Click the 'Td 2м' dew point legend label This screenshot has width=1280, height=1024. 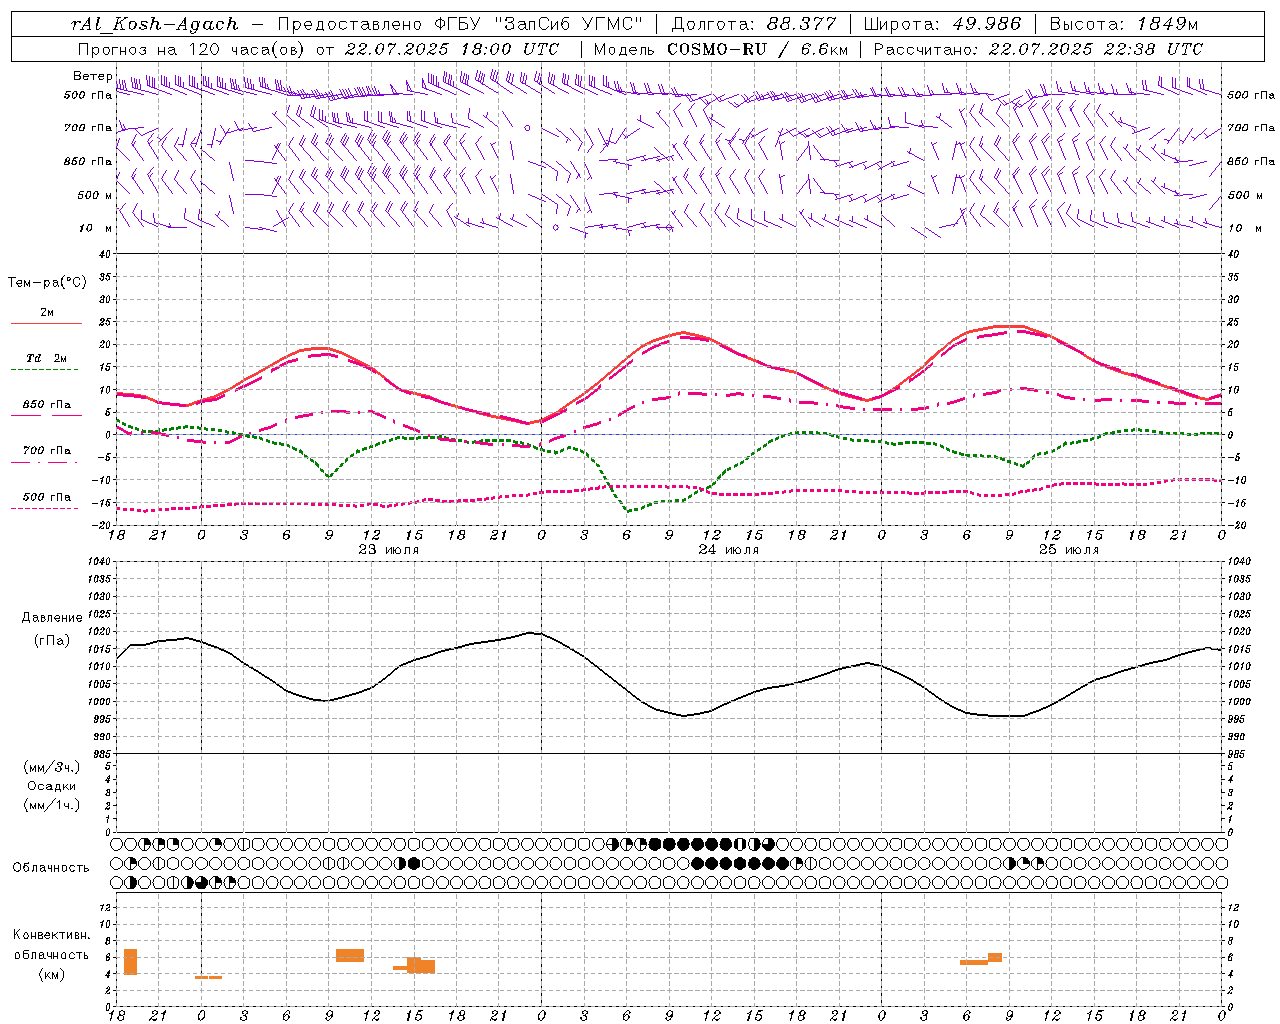click(x=47, y=358)
